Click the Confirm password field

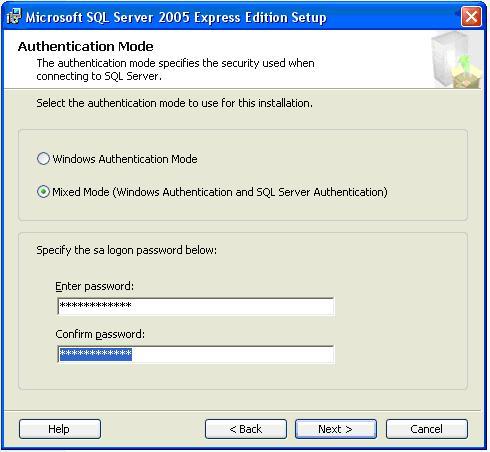point(195,354)
